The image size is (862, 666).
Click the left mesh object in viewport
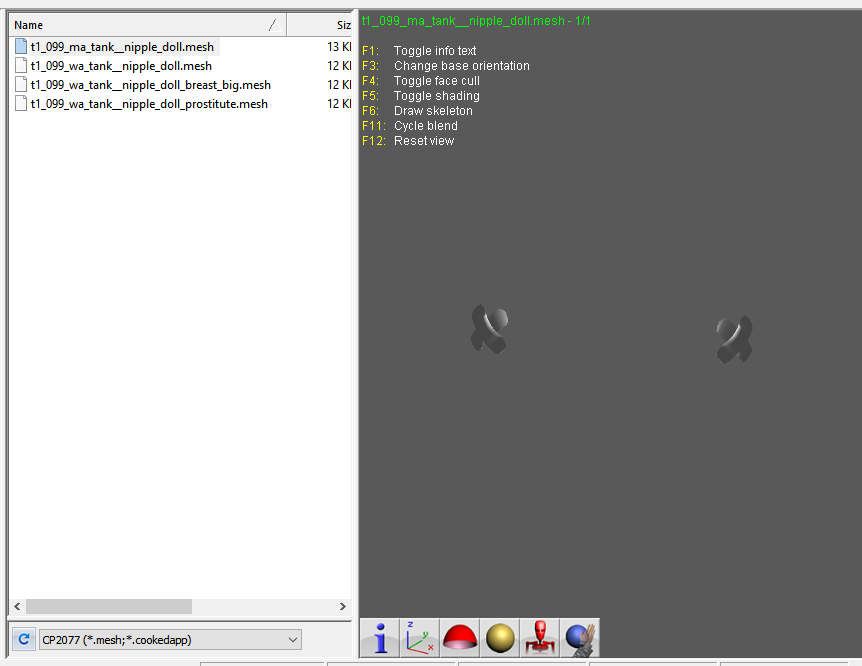tap(489, 329)
